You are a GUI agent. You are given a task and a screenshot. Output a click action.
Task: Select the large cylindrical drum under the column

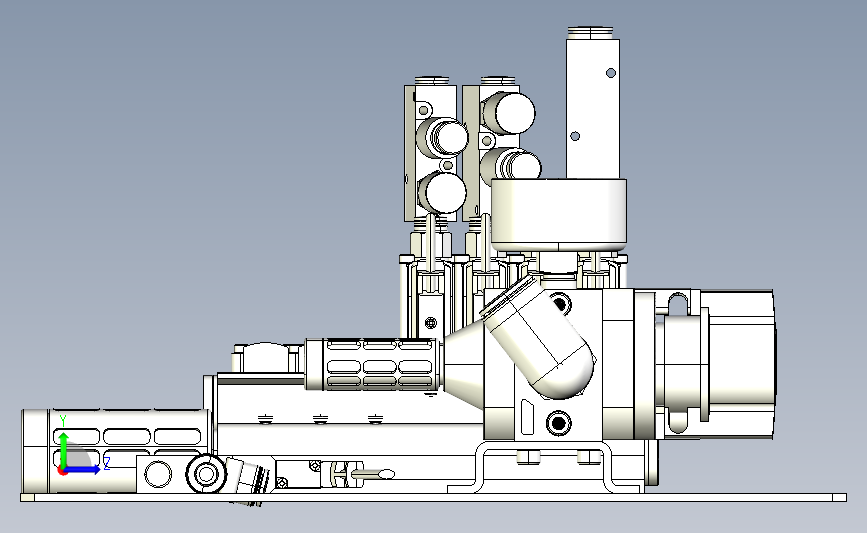(559, 214)
